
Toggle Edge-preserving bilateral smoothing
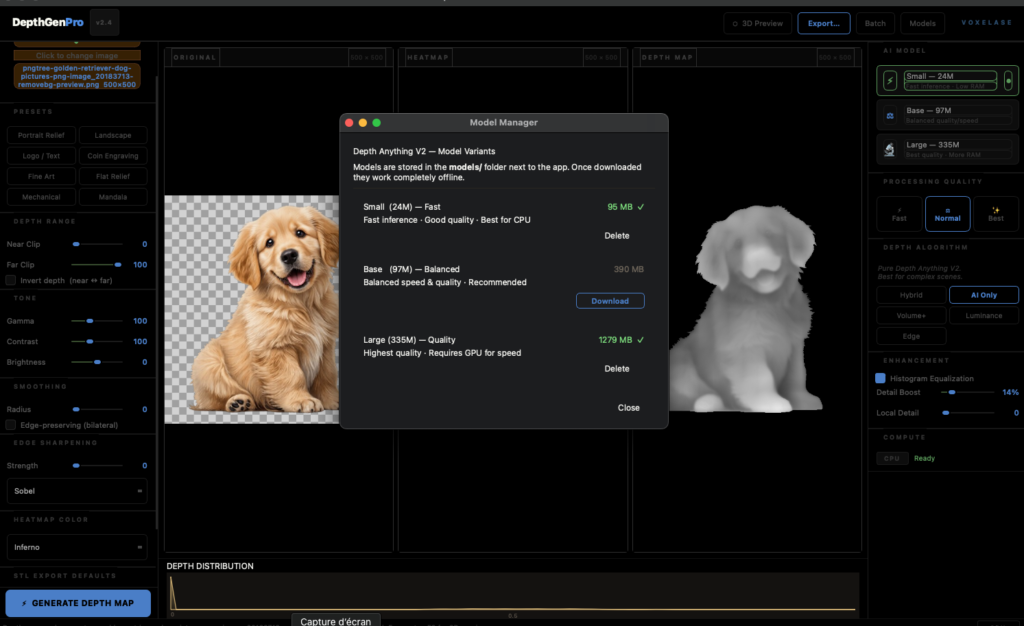(x=12, y=425)
